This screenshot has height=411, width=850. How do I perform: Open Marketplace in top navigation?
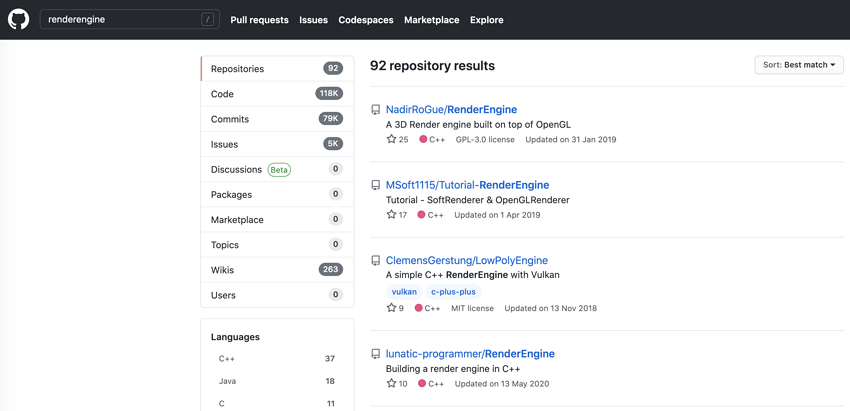click(432, 20)
